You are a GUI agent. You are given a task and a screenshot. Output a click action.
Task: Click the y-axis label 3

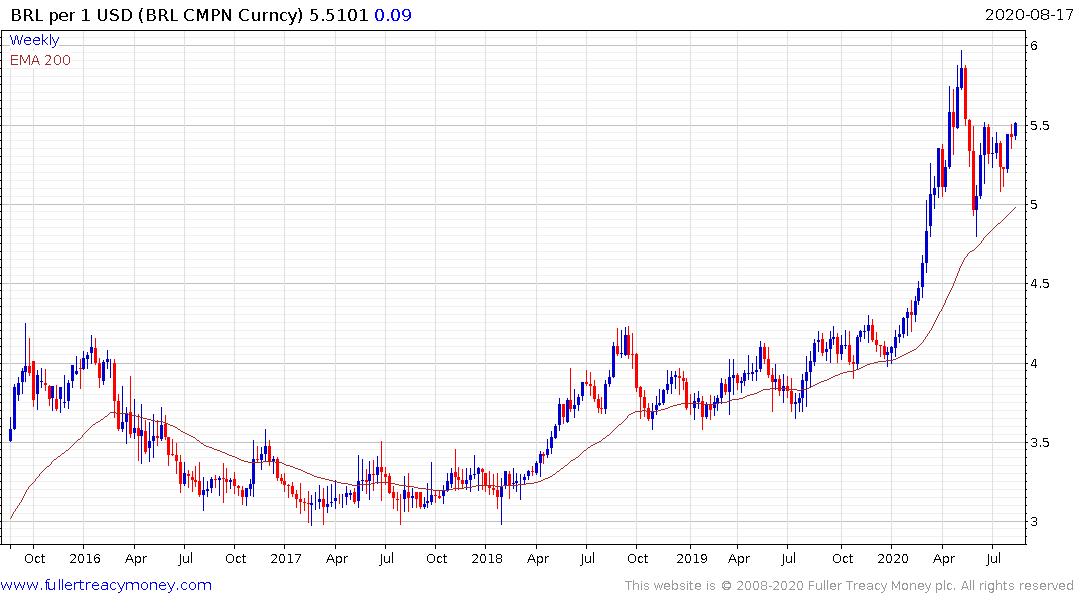1034,522
